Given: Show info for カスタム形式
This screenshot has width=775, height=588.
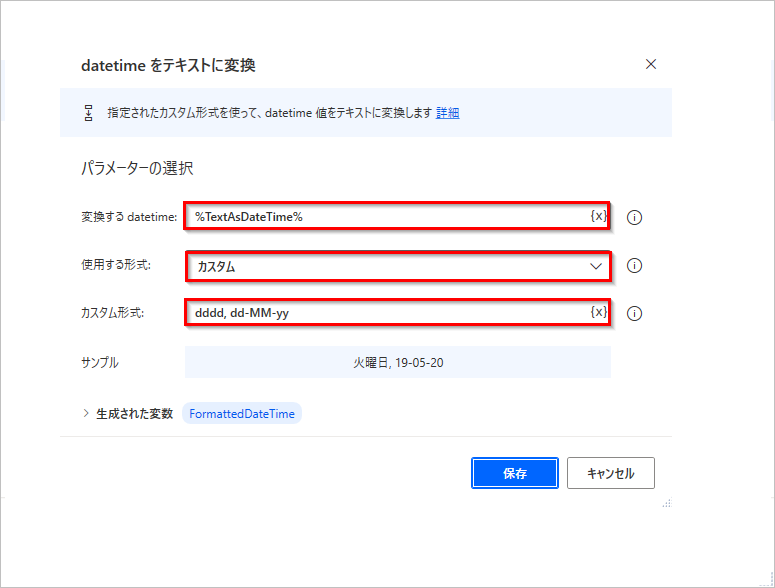Looking at the screenshot, I should [634, 313].
